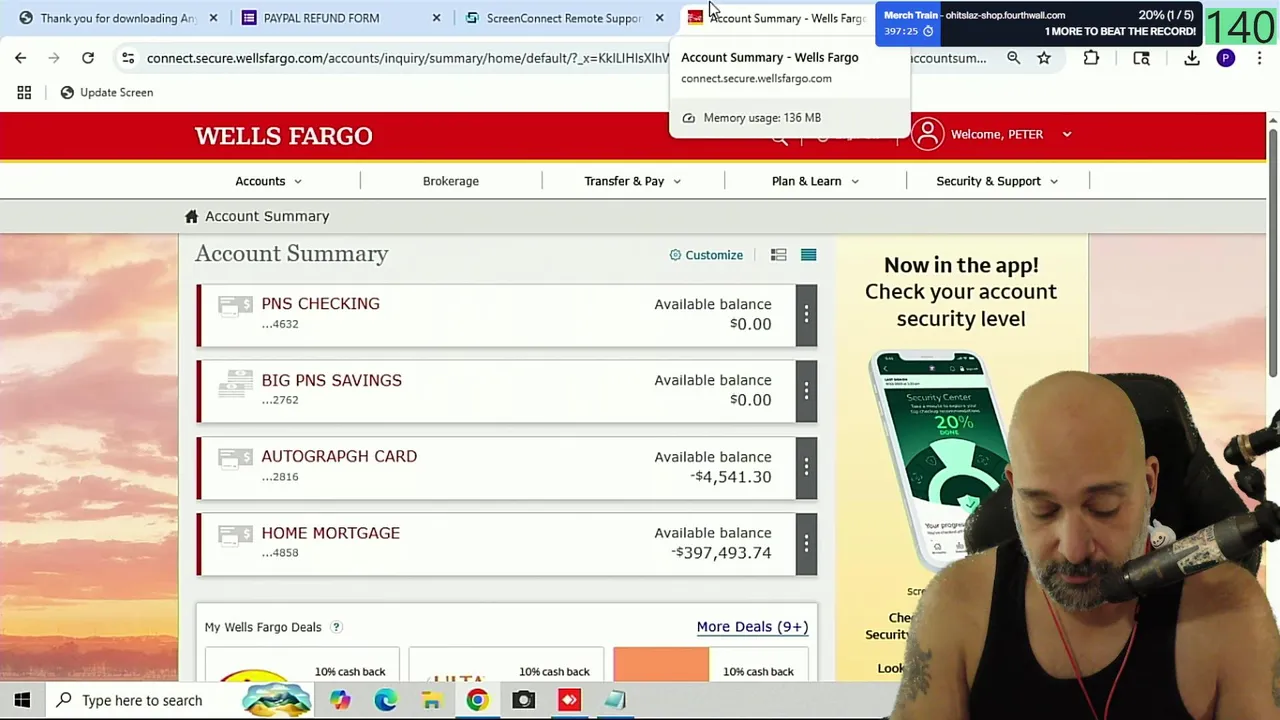
Task: Open the apps grid in bookmarks bar
Action: 24,92
